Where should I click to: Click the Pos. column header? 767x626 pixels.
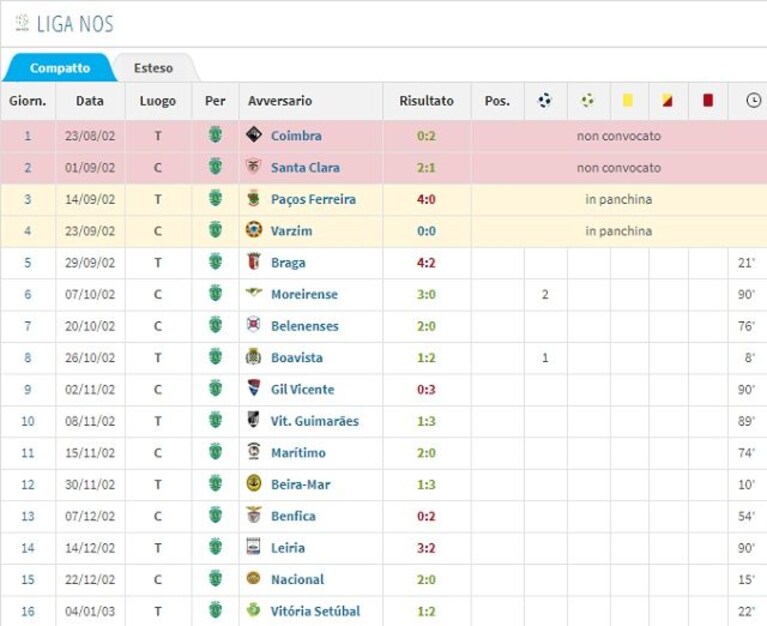click(497, 101)
